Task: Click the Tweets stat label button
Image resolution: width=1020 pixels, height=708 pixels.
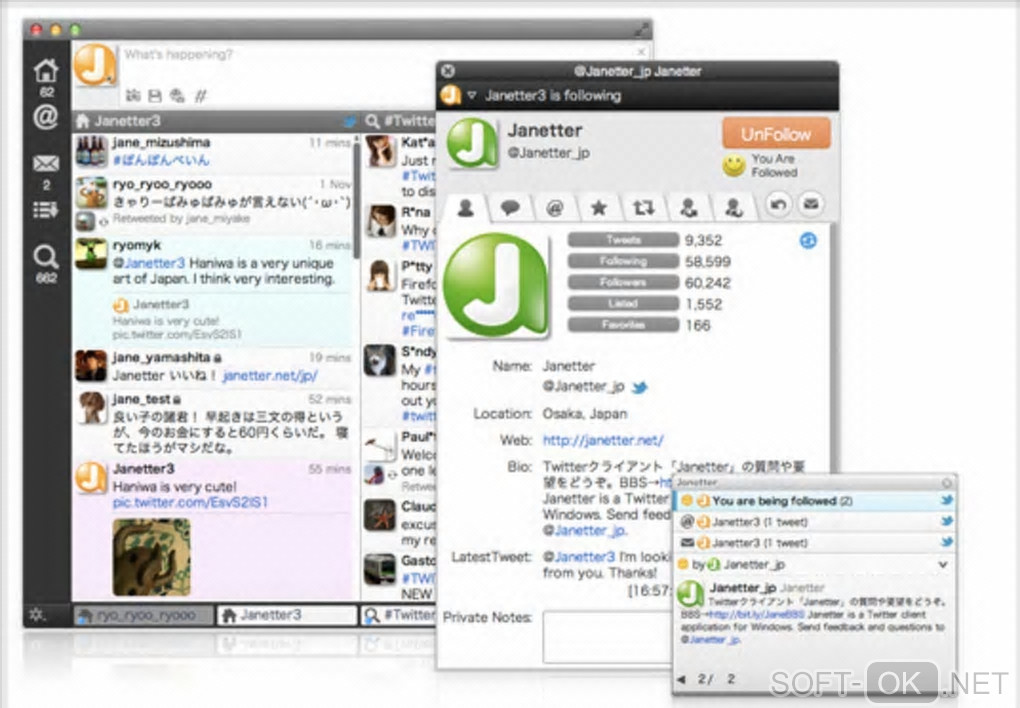Action: click(623, 240)
